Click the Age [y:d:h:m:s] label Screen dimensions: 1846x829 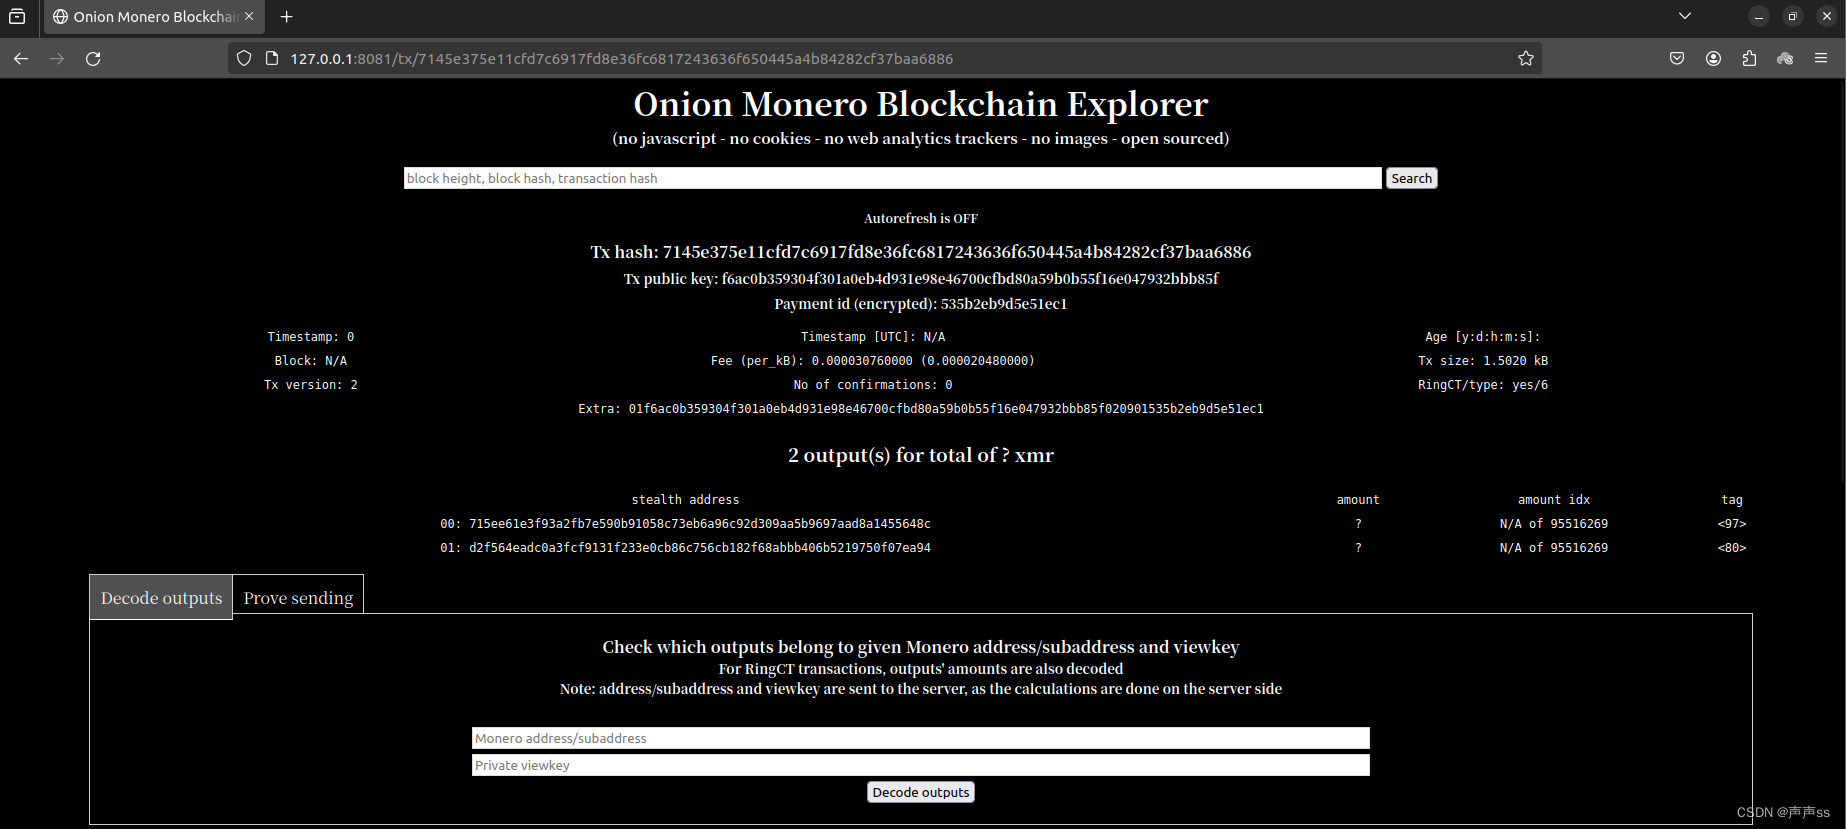tap(1483, 337)
